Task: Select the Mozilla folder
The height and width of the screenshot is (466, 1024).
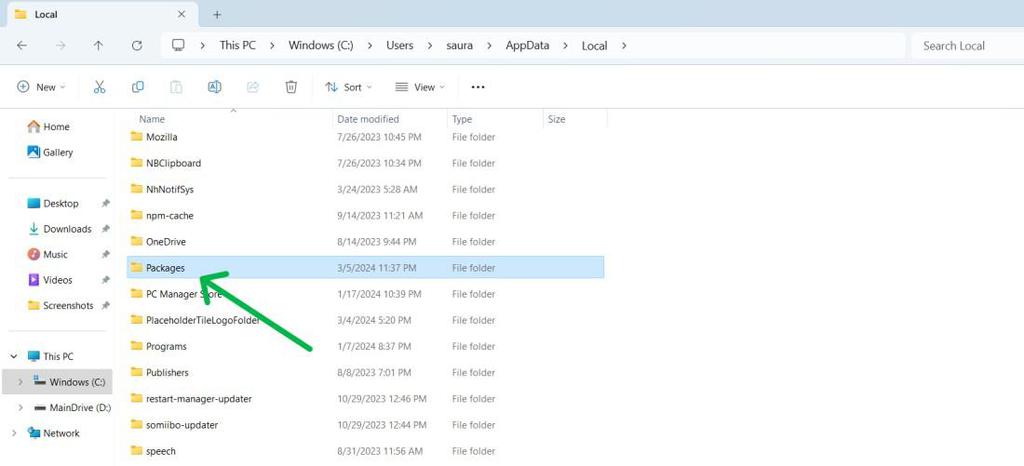Action: 366,137
